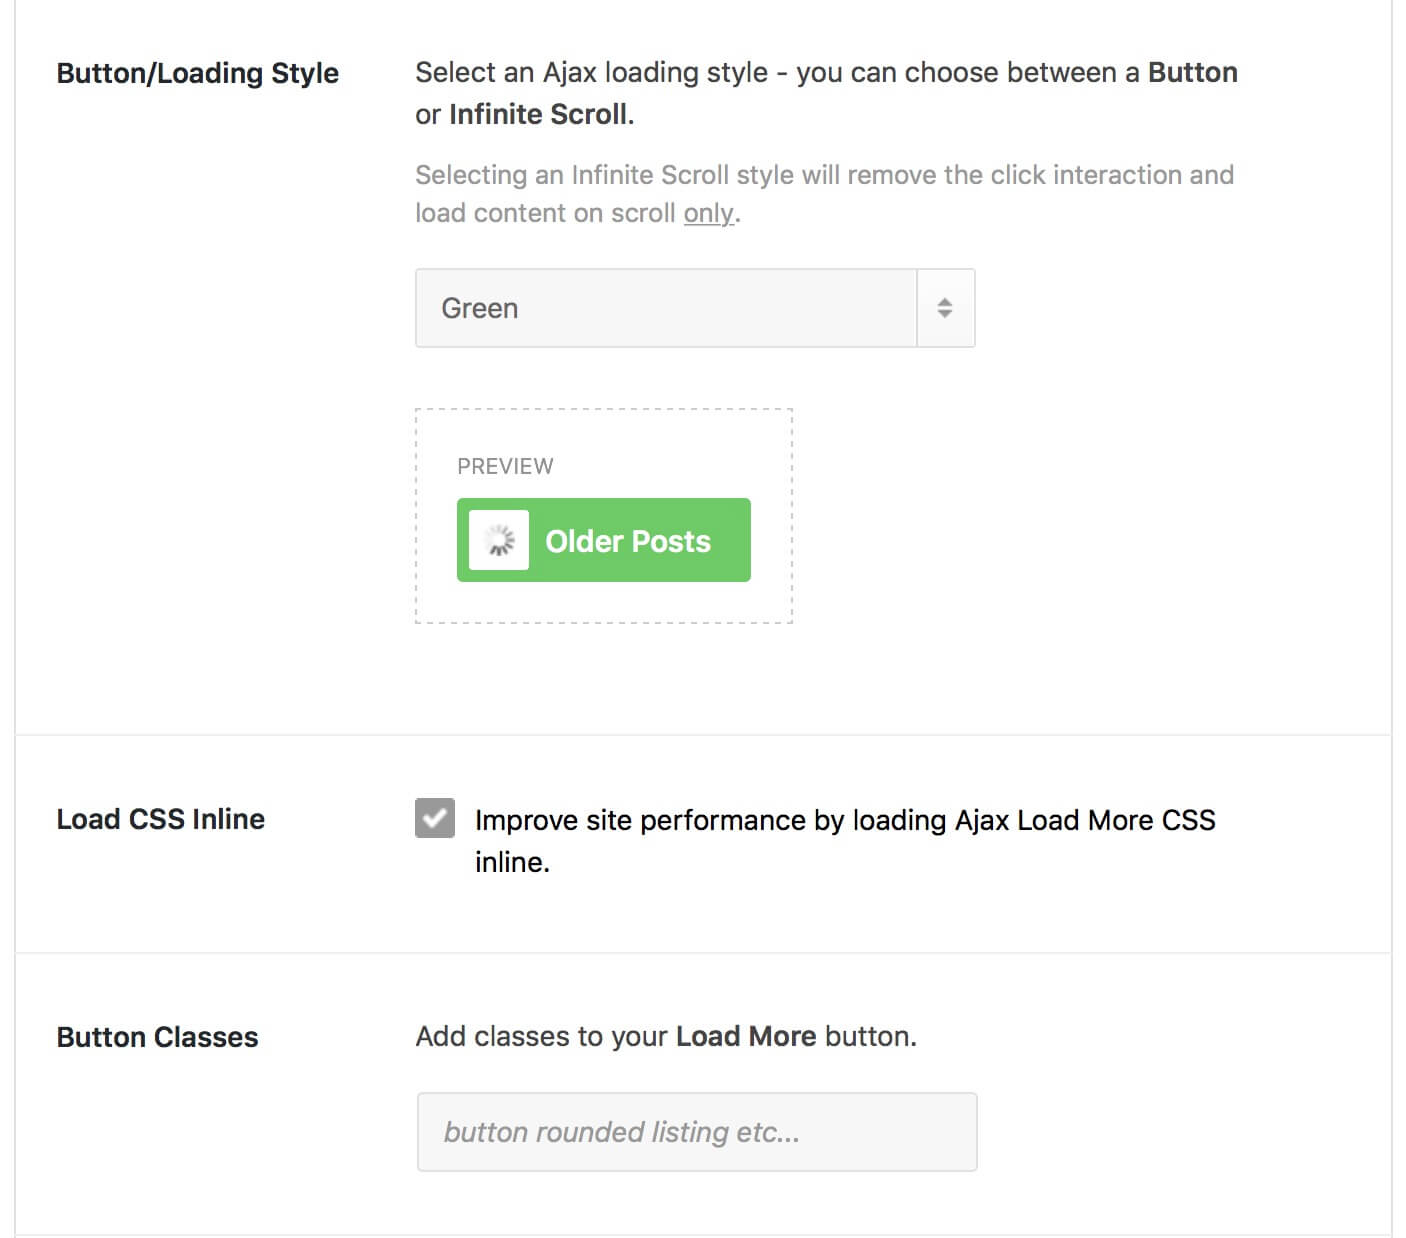This screenshot has width=1406, height=1238.
Task: Click the loading spinner icon in preview
Action: [x=499, y=540]
